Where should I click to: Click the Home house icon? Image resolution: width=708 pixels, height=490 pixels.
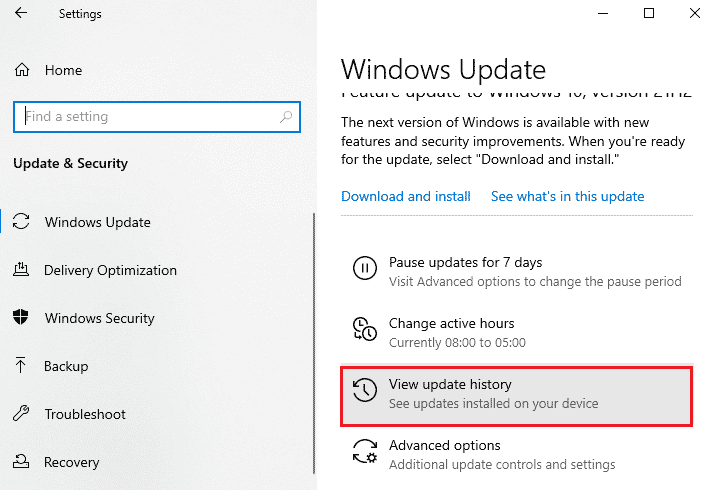pos(22,70)
